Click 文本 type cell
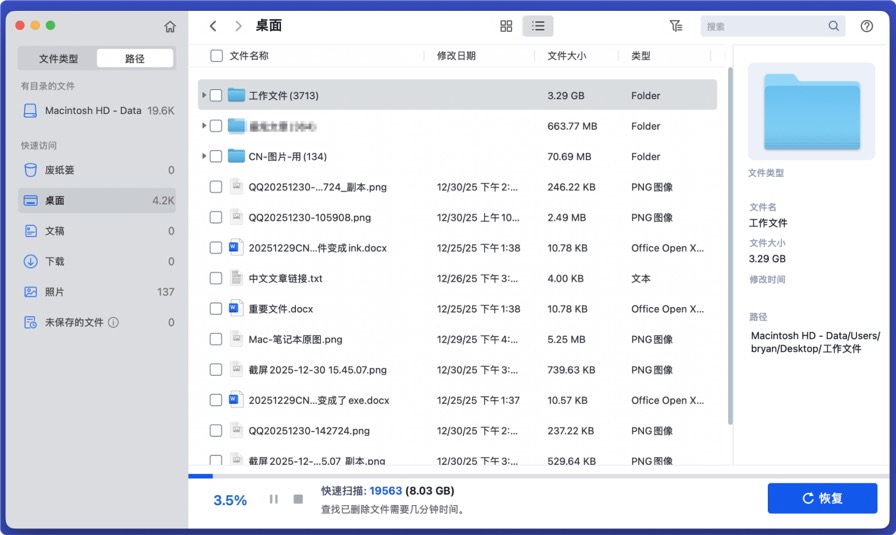The image size is (896, 535). [641, 278]
